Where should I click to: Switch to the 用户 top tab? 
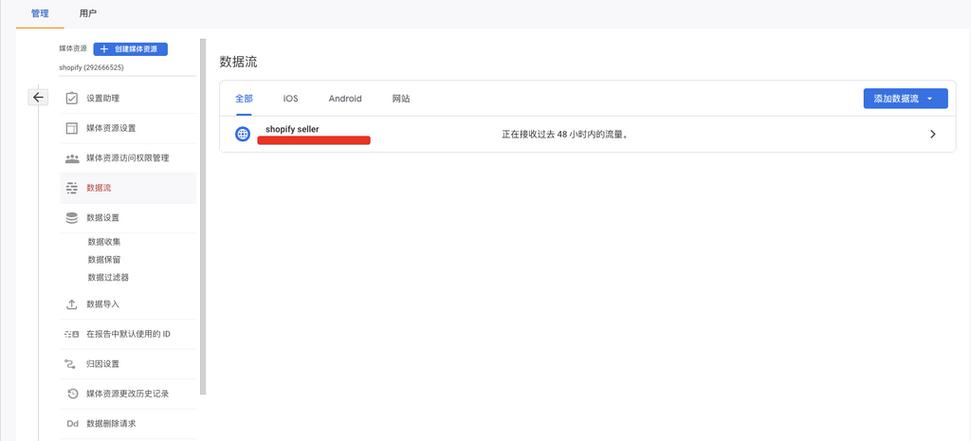pyautogui.click(x=88, y=13)
